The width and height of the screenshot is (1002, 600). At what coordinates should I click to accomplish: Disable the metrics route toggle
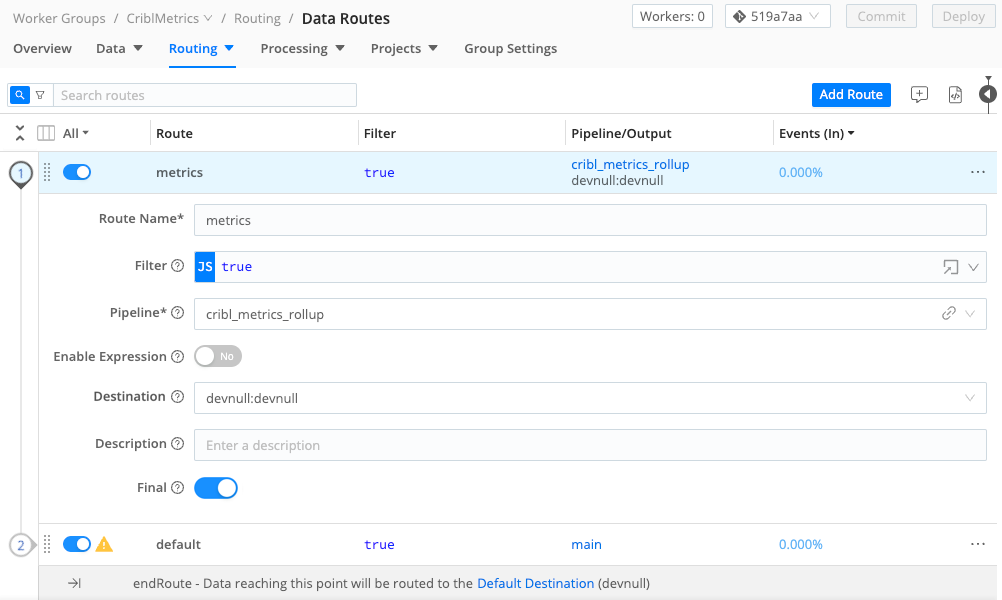click(77, 172)
